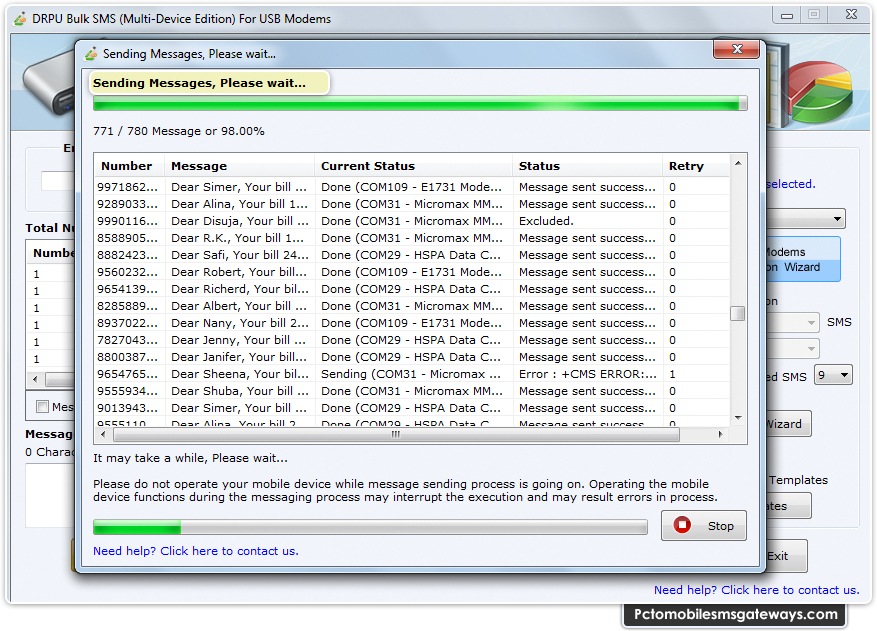The height and width of the screenshot is (631, 877).
Task: Select row 'Dear Janifer, Your bill...'
Action: (x=412, y=357)
